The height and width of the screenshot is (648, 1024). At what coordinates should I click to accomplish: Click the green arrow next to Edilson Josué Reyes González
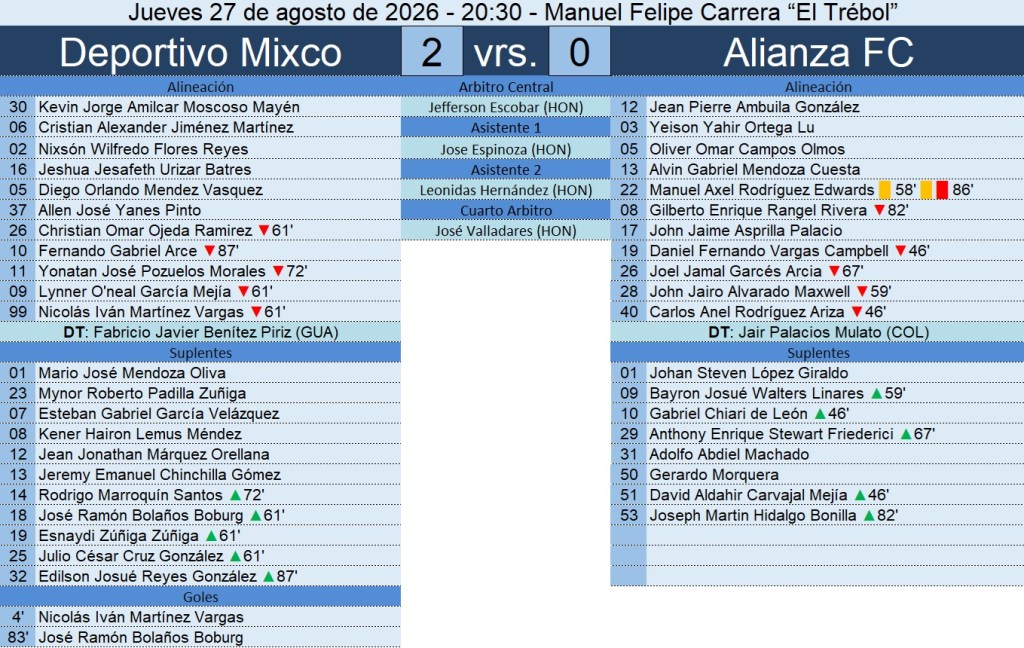tap(268, 577)
